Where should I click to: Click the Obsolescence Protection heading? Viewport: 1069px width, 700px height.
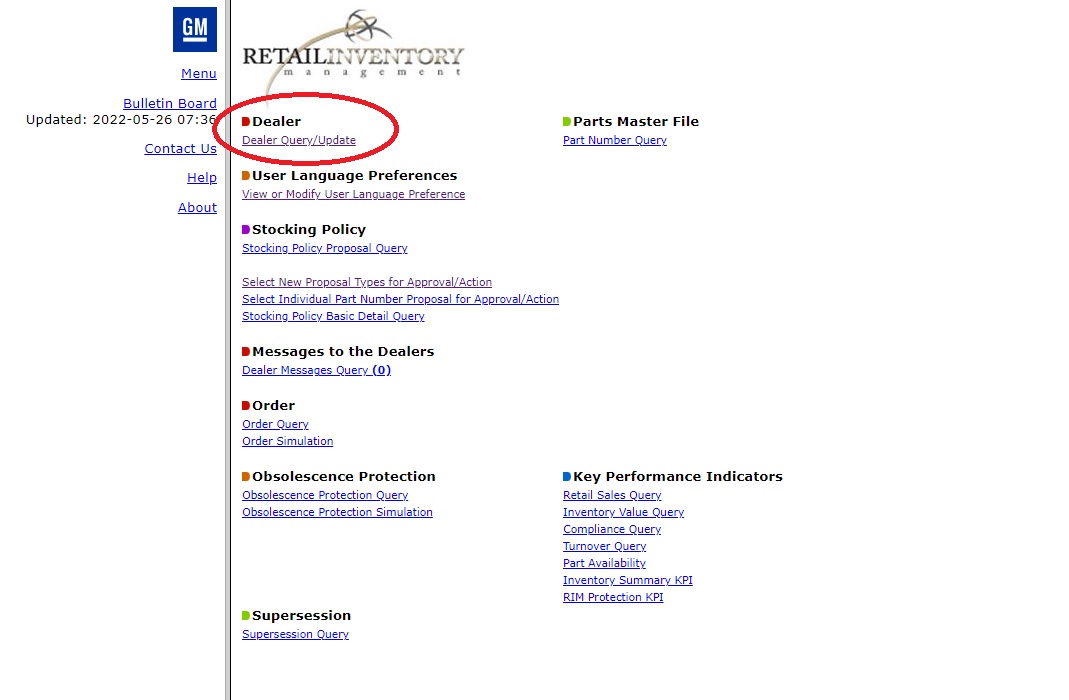344,476
